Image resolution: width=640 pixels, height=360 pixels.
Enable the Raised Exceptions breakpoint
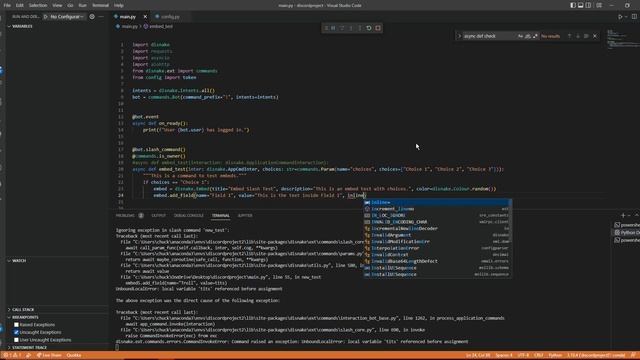coord(16,325)
